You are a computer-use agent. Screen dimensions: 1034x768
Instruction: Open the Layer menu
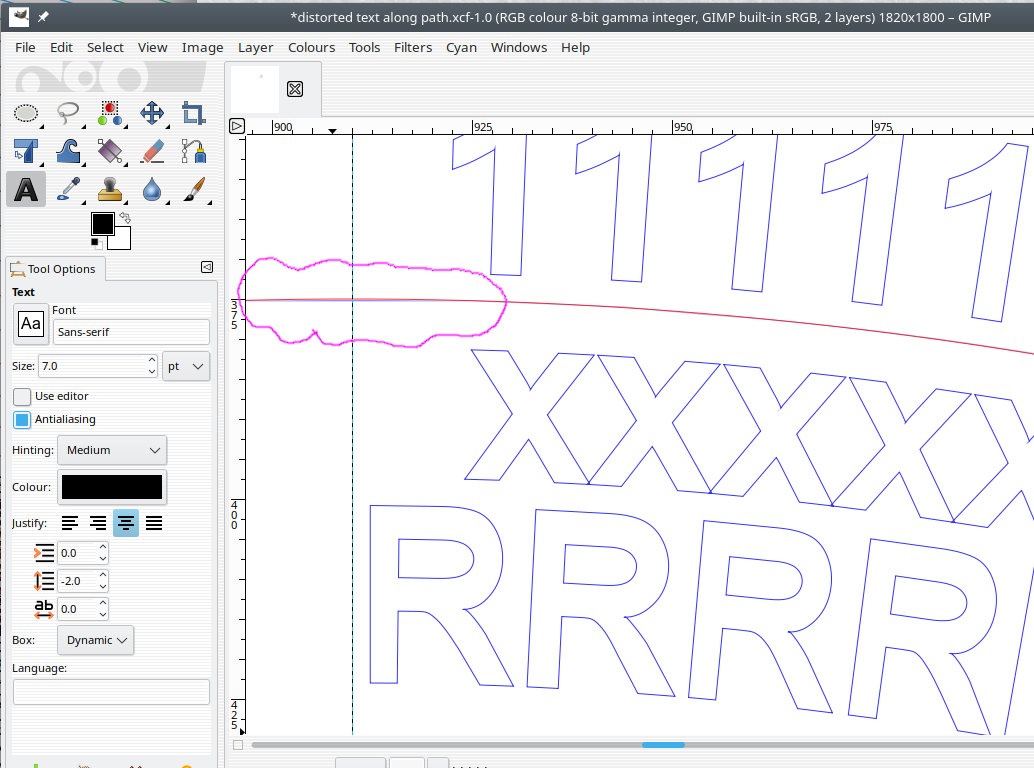(255, 47)
